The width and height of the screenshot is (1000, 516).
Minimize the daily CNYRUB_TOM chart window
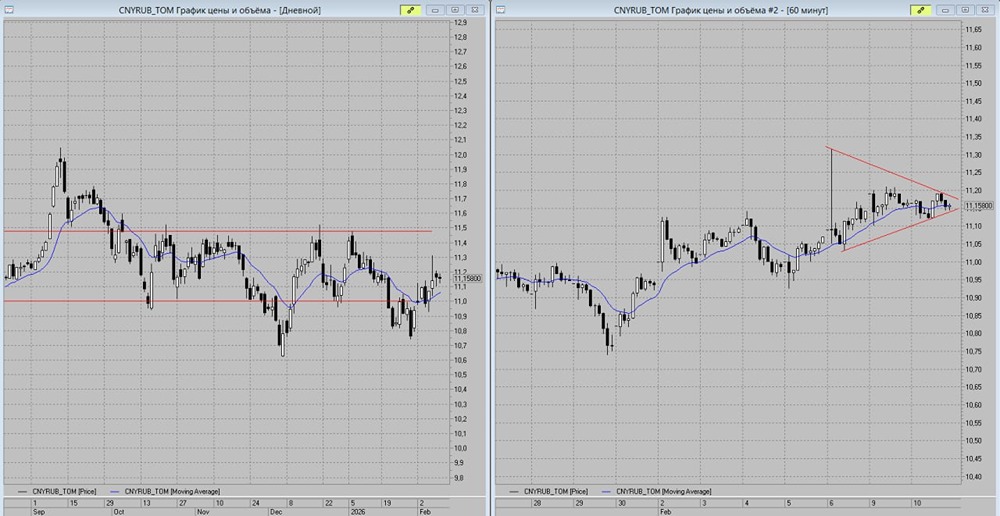click(436, 10)
